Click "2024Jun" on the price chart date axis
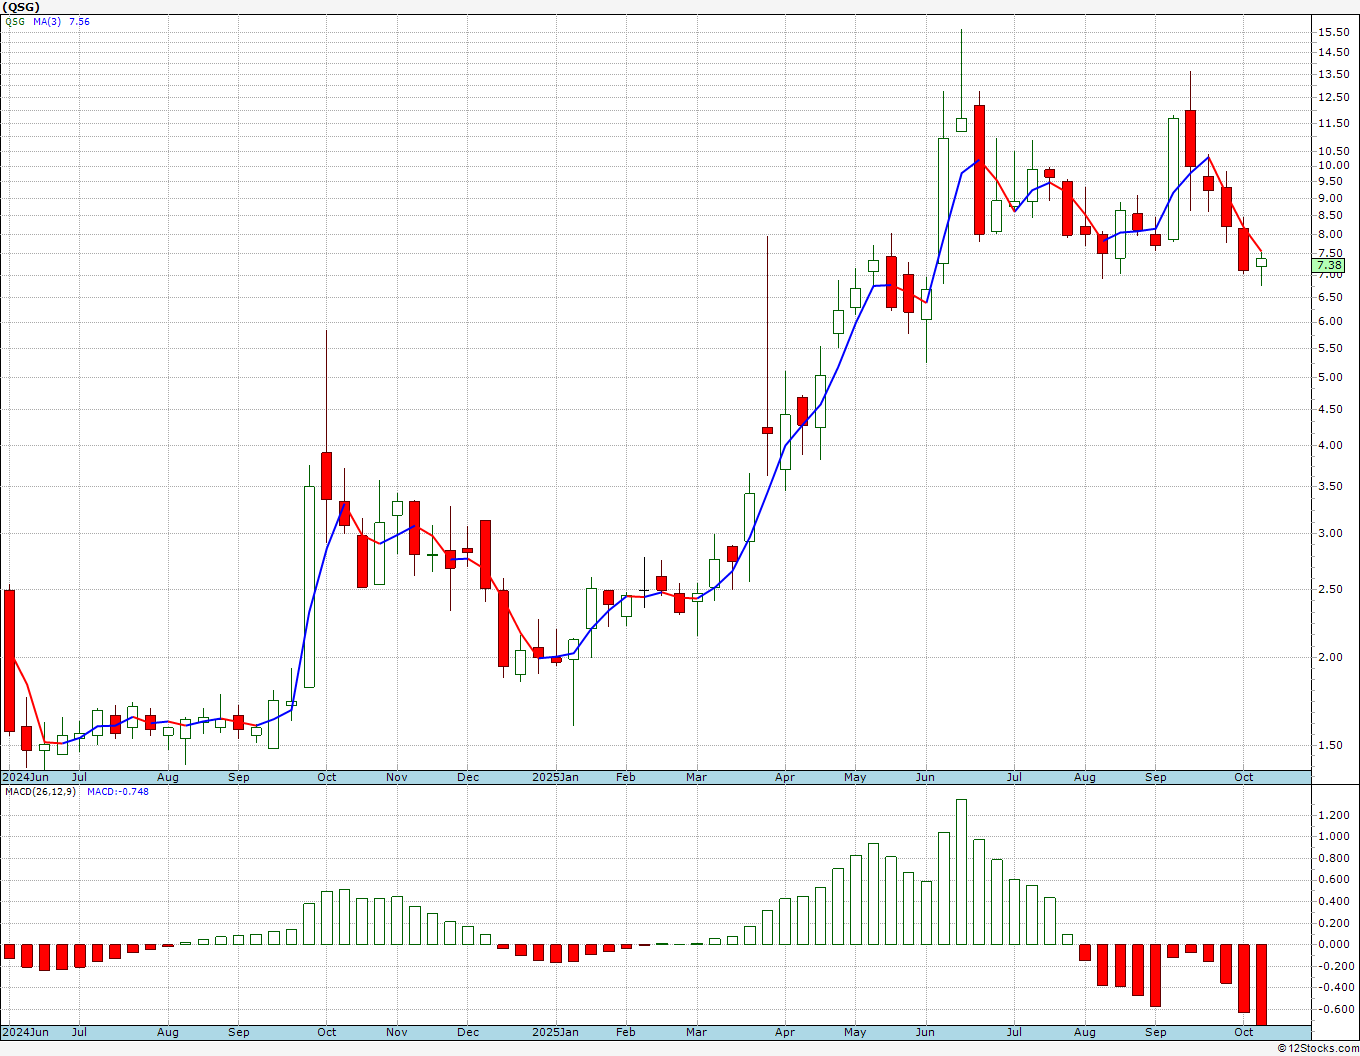The height and width of the screenshot is (1056, 1360). pyautogui.click(x=25, y=777)
